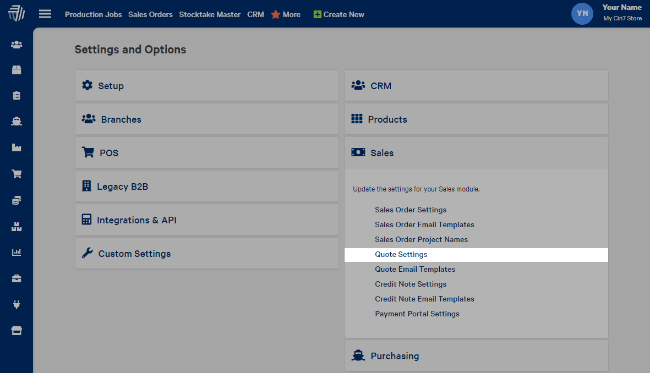Click the Your Name account label
650x373 pixels.
622,7
